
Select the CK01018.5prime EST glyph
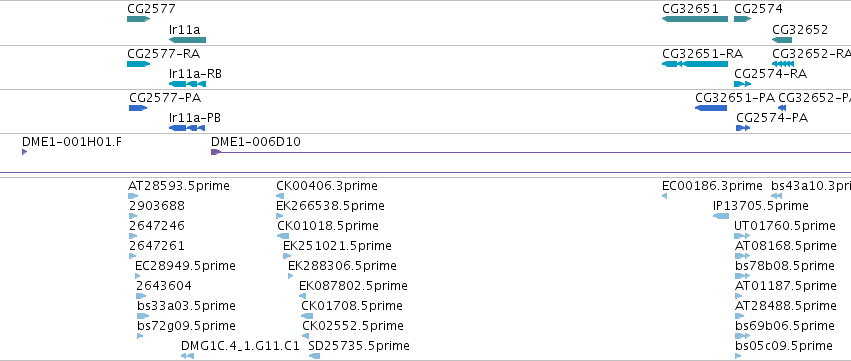pos(283,236)
